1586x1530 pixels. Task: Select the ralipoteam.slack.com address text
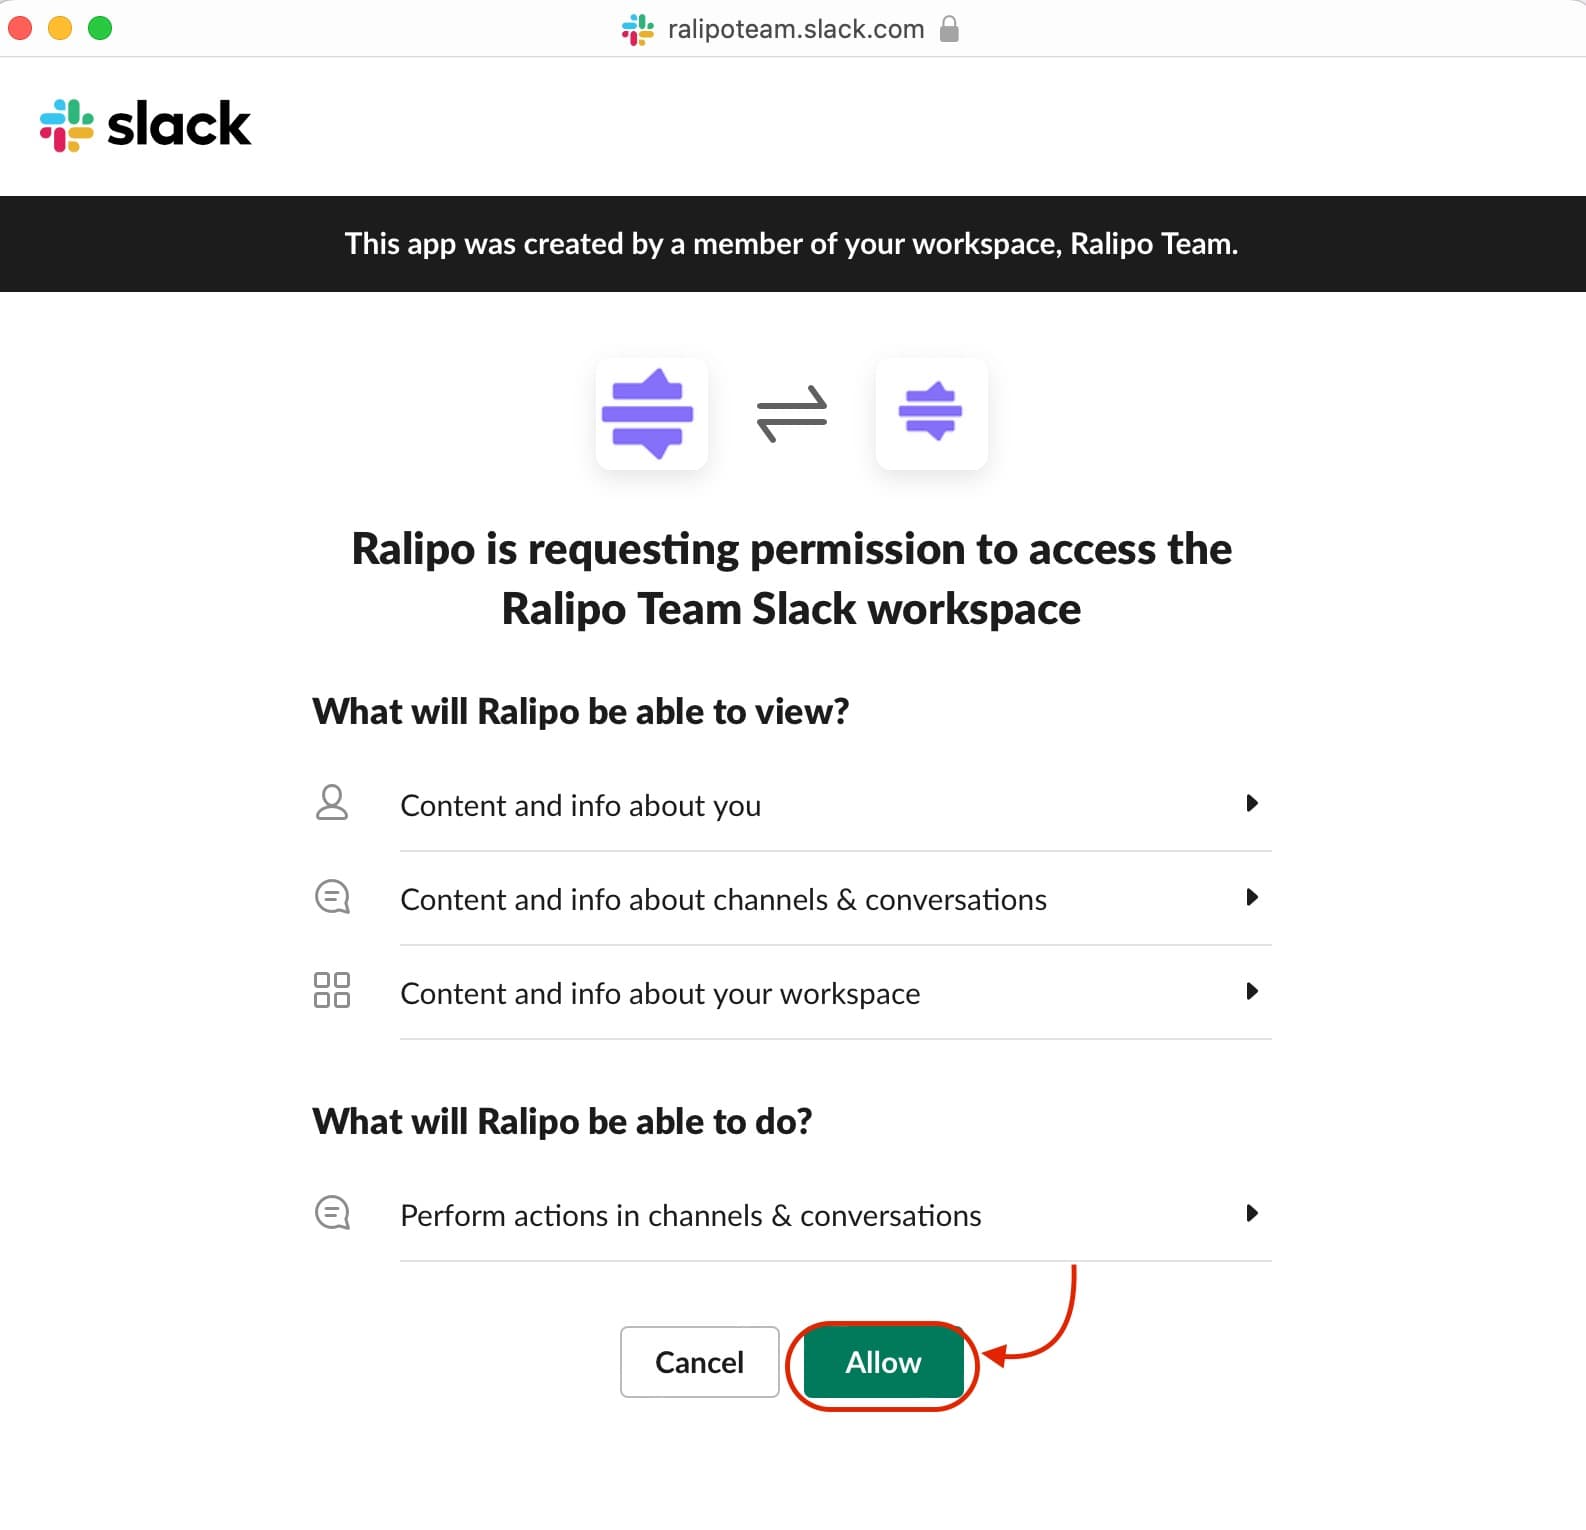click(x=796, y=29)
